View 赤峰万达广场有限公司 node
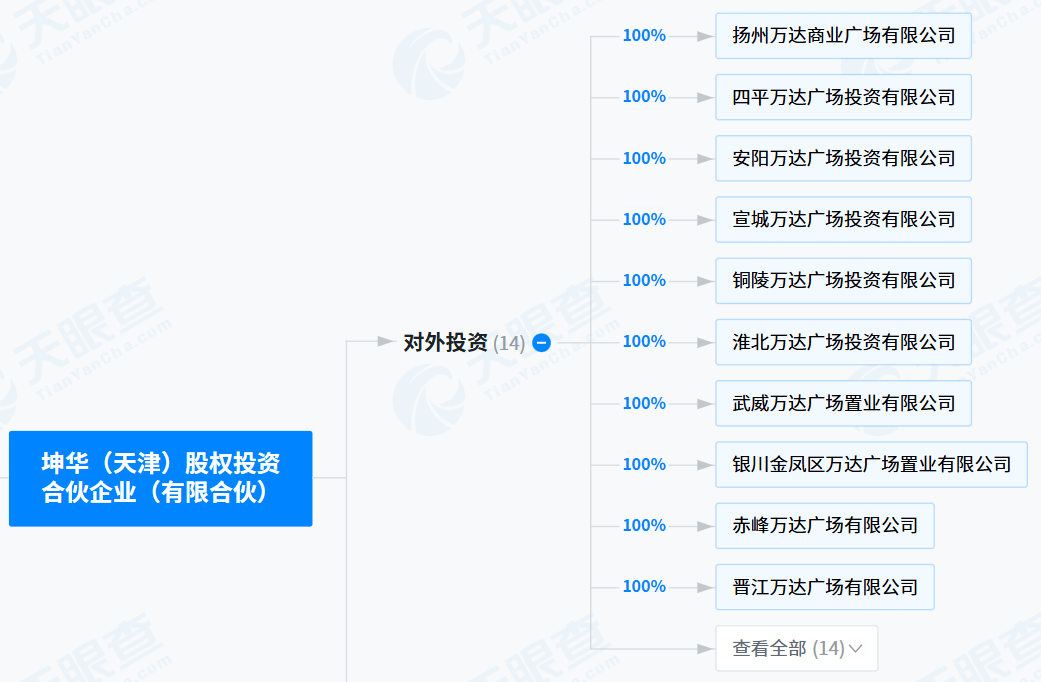This screenshot has height=682, width=1041. tap(824, 525)
